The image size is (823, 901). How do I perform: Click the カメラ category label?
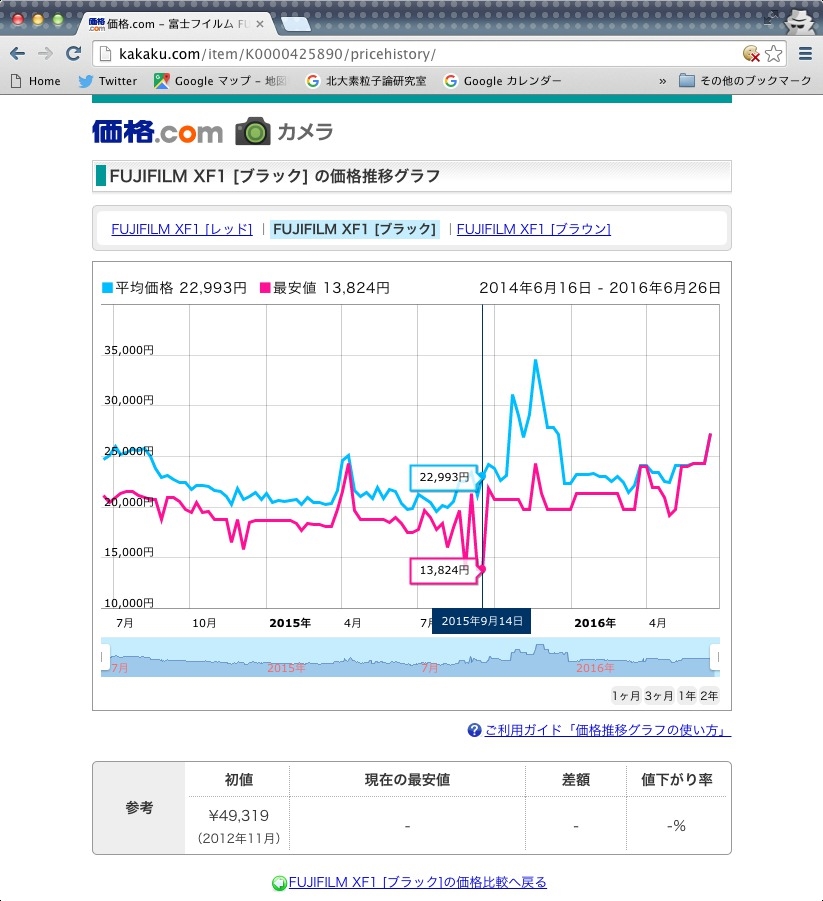coord(305,132)
